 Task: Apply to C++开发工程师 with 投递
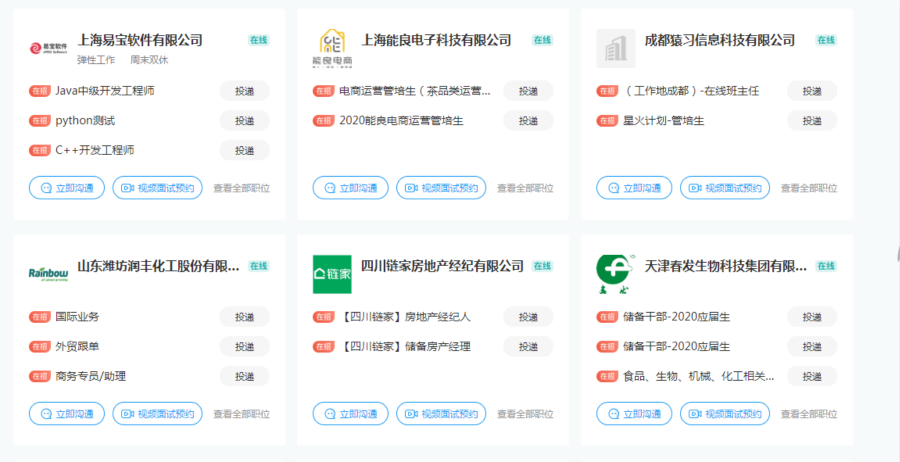pos(245,151)
